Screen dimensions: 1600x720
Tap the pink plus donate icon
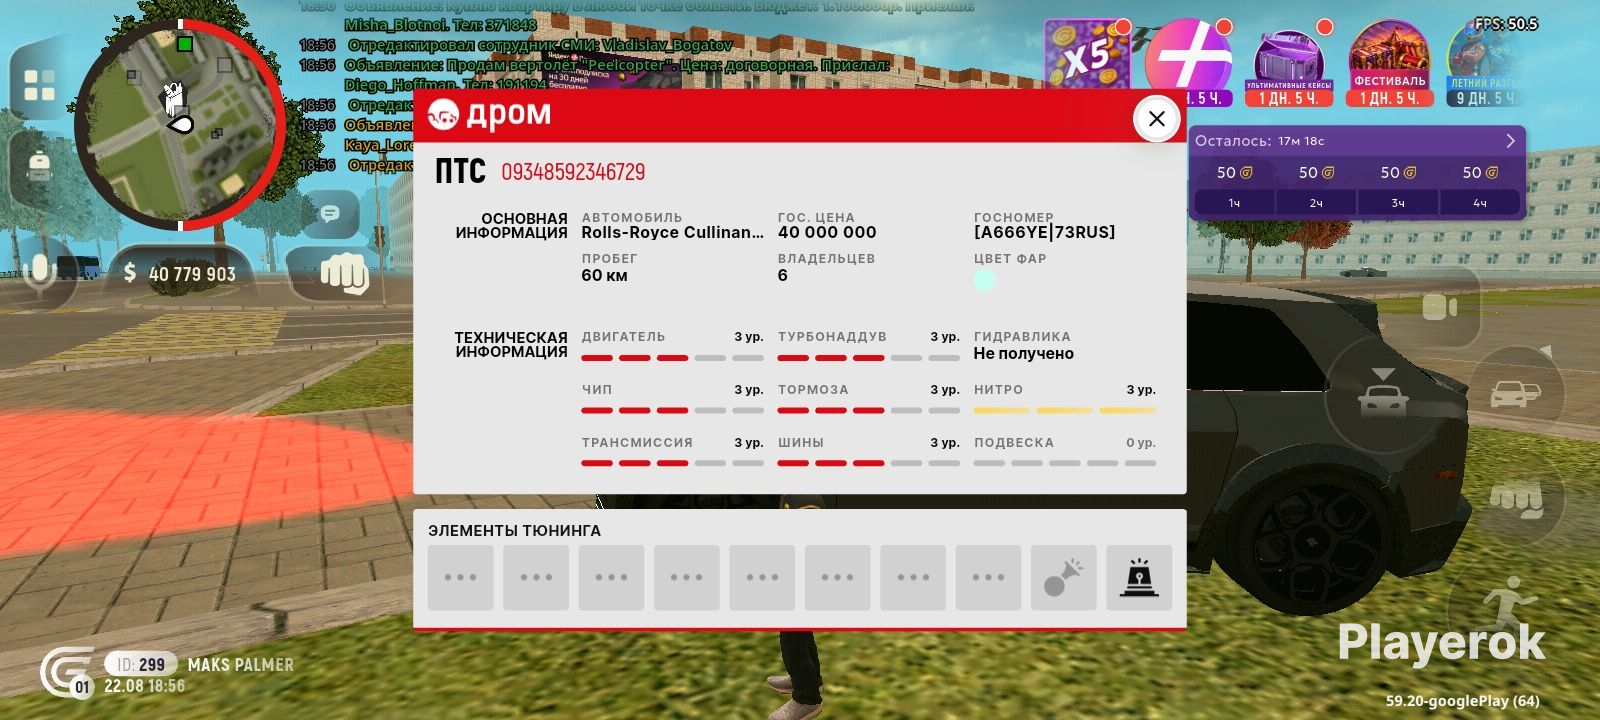click(x=1188, y=60)
